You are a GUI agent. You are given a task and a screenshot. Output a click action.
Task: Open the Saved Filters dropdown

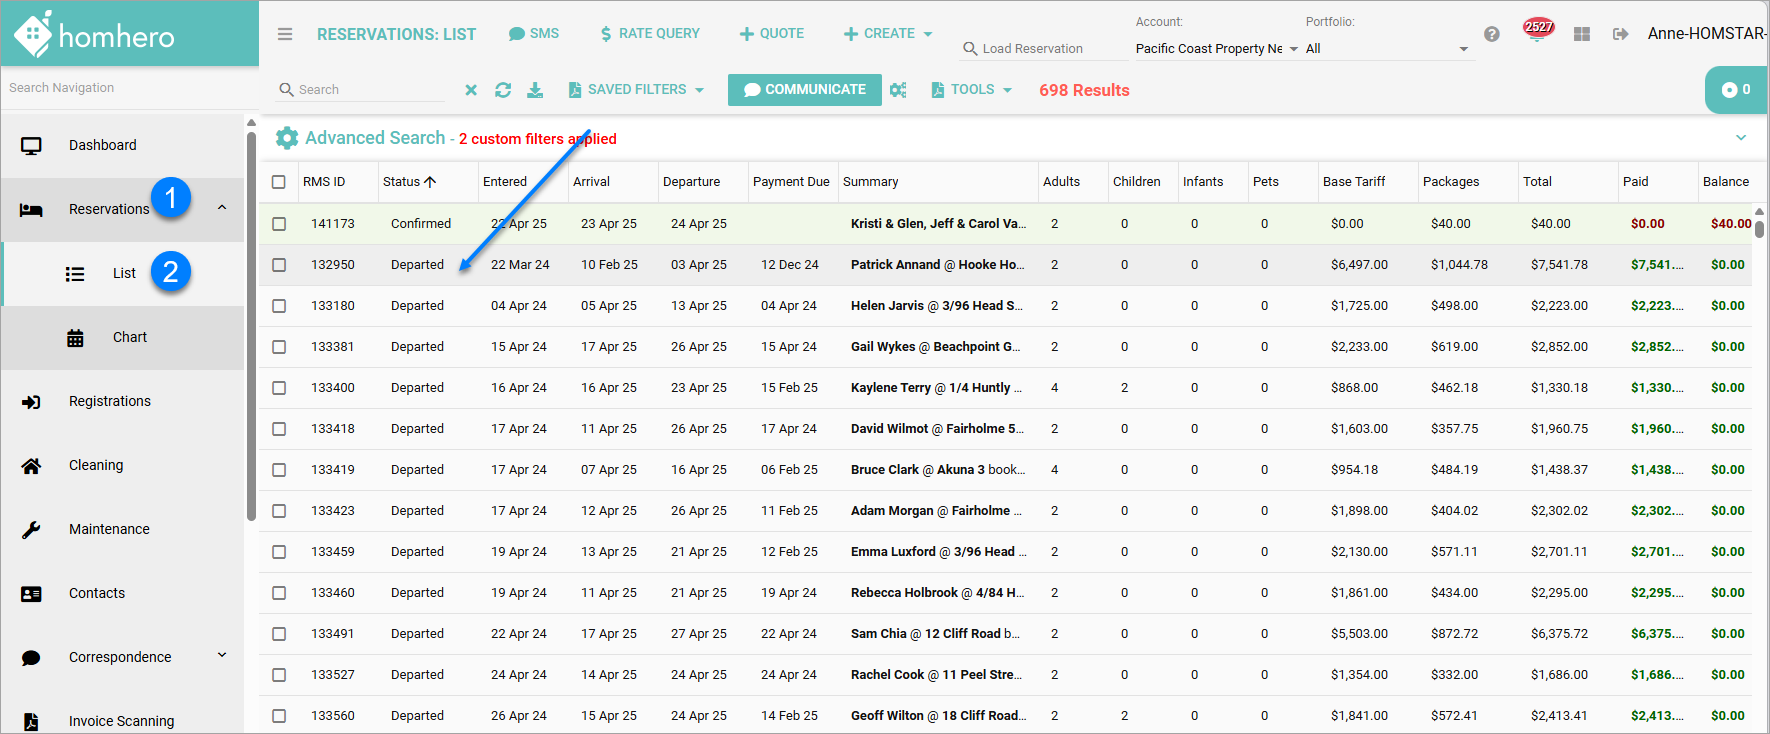click(636, 90)
